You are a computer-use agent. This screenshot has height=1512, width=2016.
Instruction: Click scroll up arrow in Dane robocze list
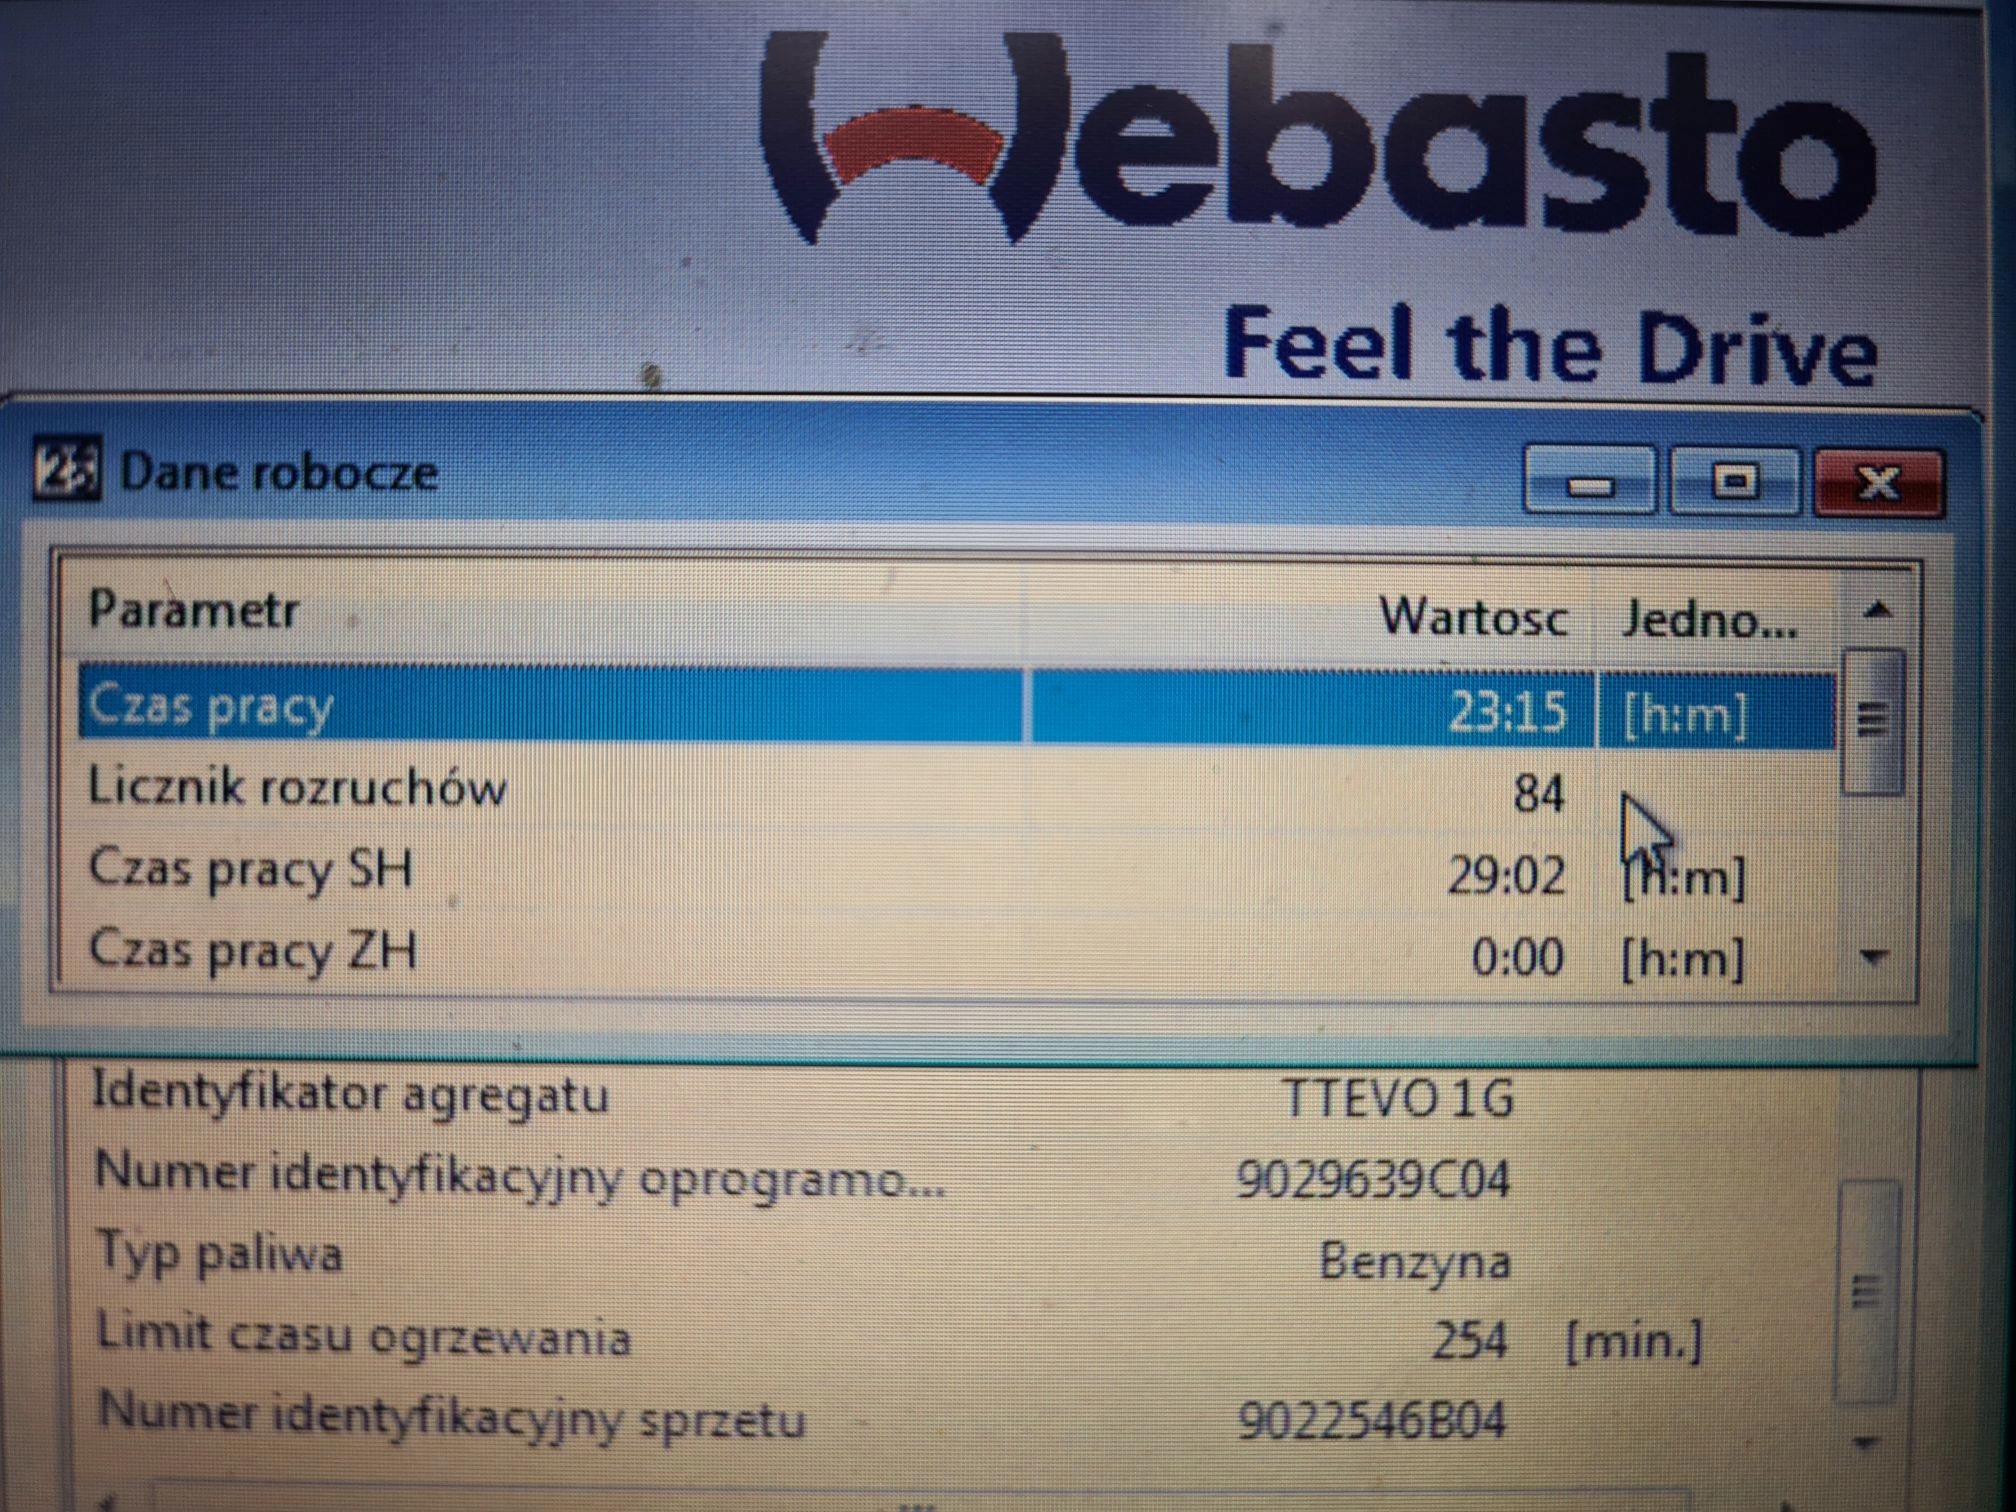coord(1877,608)
